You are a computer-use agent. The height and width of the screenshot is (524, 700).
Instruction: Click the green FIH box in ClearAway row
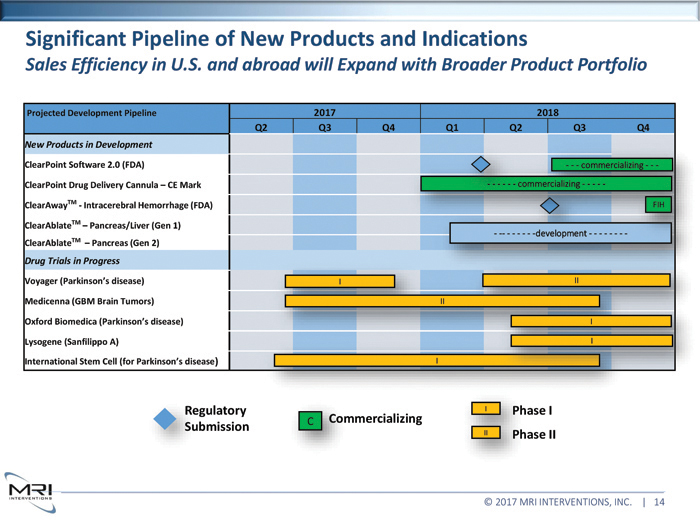tap(658, 205)
